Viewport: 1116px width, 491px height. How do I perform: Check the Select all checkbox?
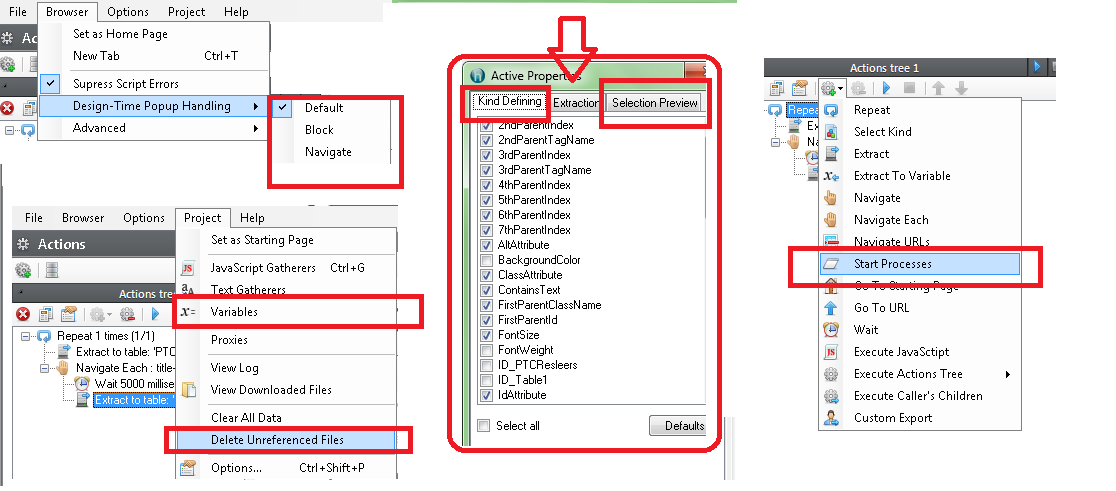click(484, 426)
